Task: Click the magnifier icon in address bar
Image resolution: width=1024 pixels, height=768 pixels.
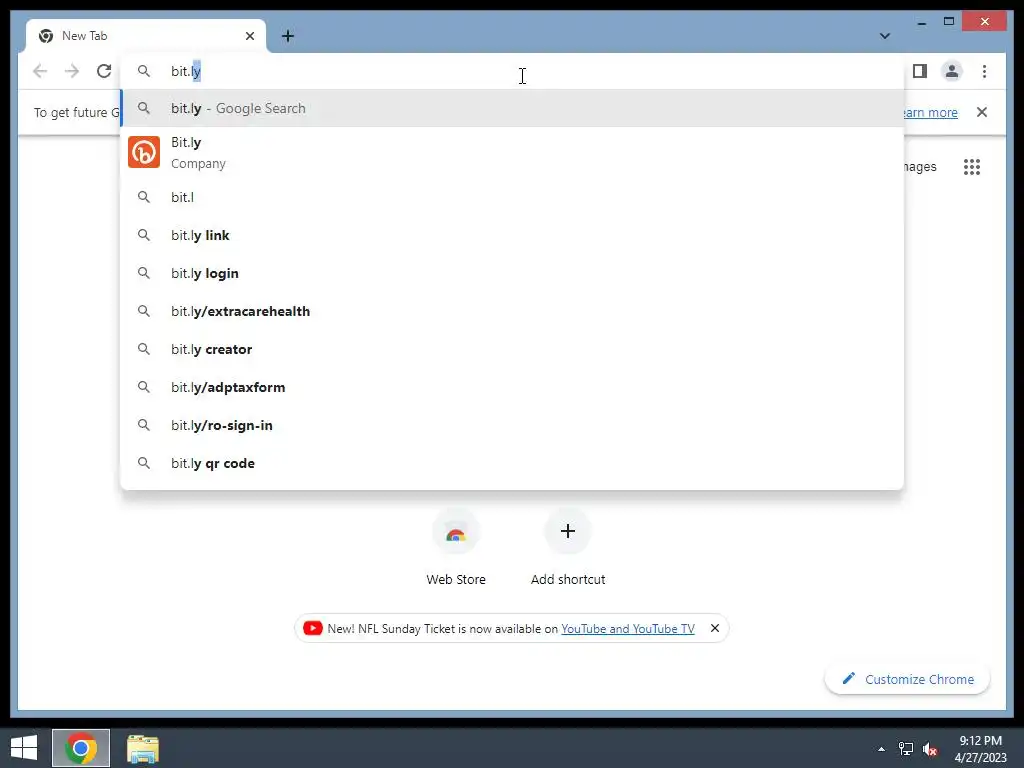Action: pyautogui.click(x=144, y=71)
